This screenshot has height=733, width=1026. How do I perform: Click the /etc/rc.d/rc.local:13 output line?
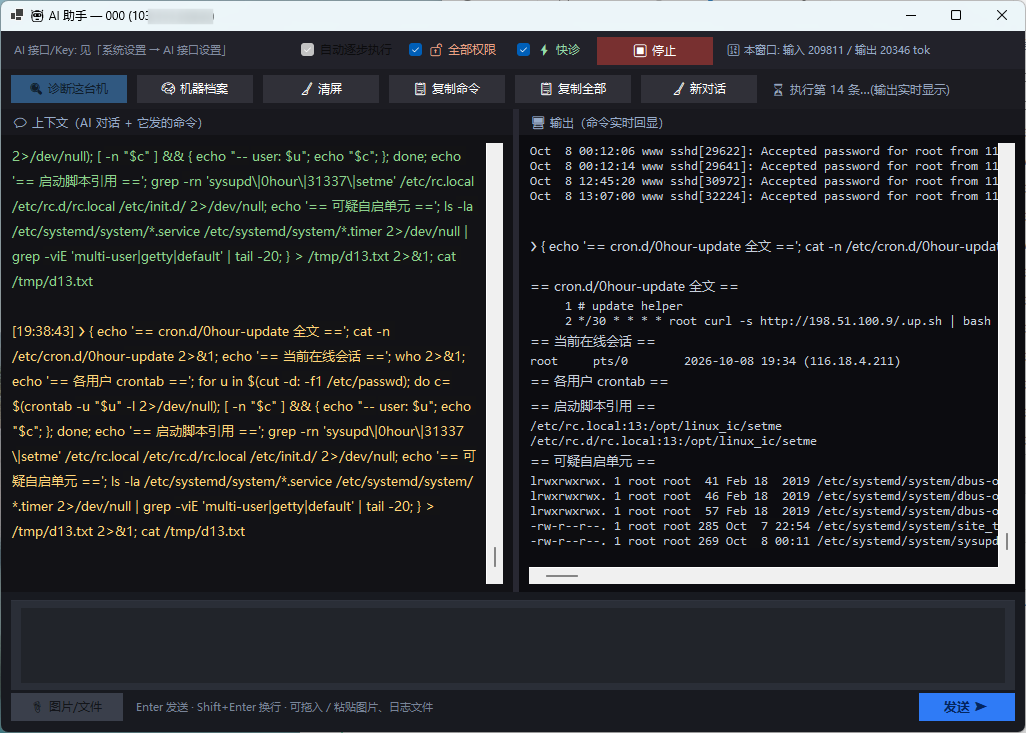(673, 441)
